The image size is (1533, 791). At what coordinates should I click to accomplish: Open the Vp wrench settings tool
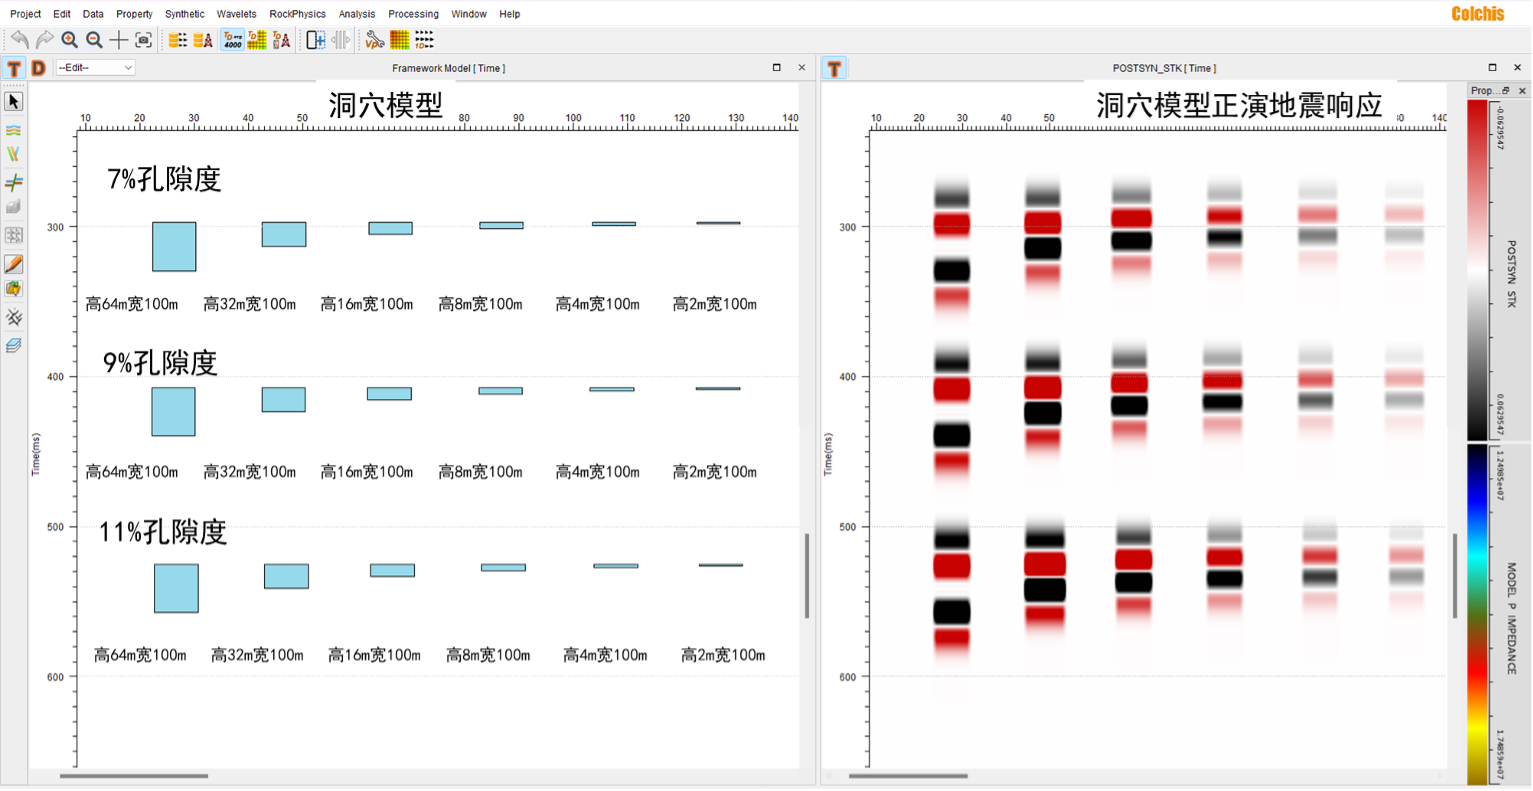(374, 40)
